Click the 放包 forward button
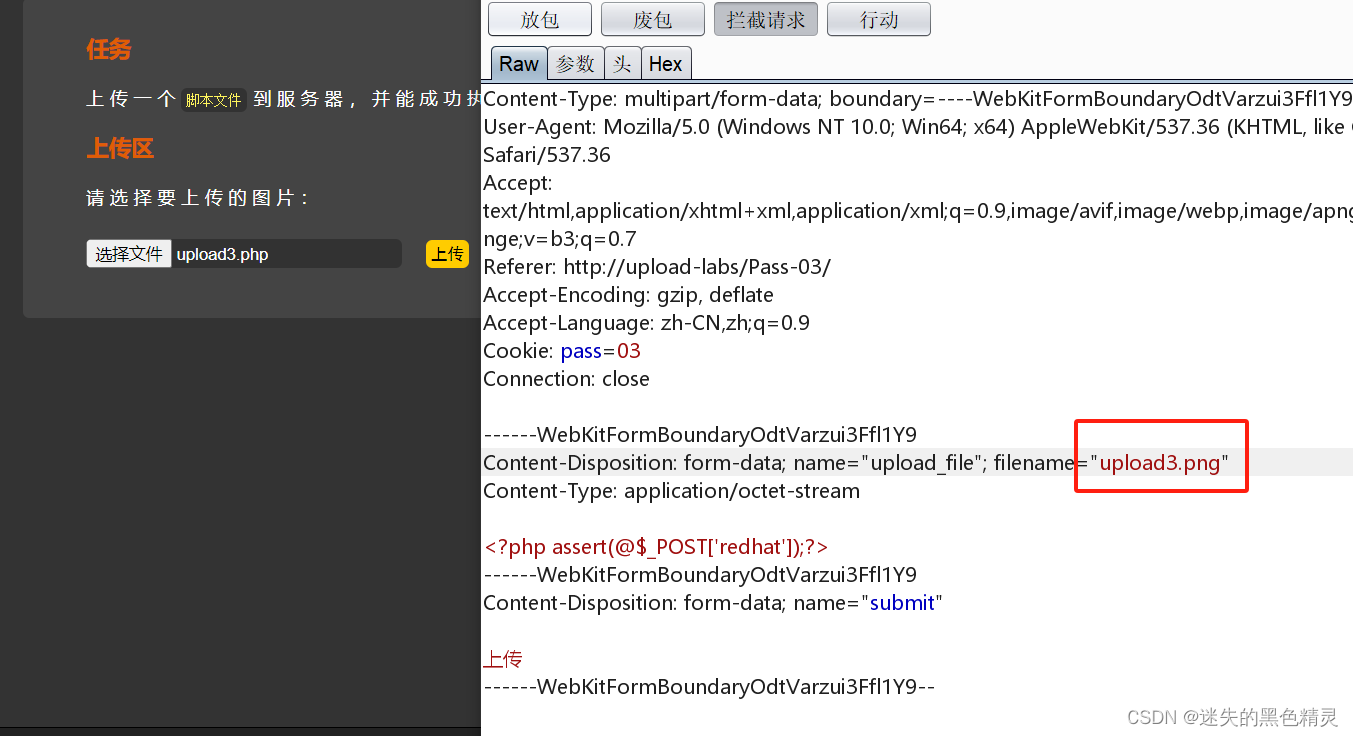This screenshot has height=736, width=1353. pos(540,19)
